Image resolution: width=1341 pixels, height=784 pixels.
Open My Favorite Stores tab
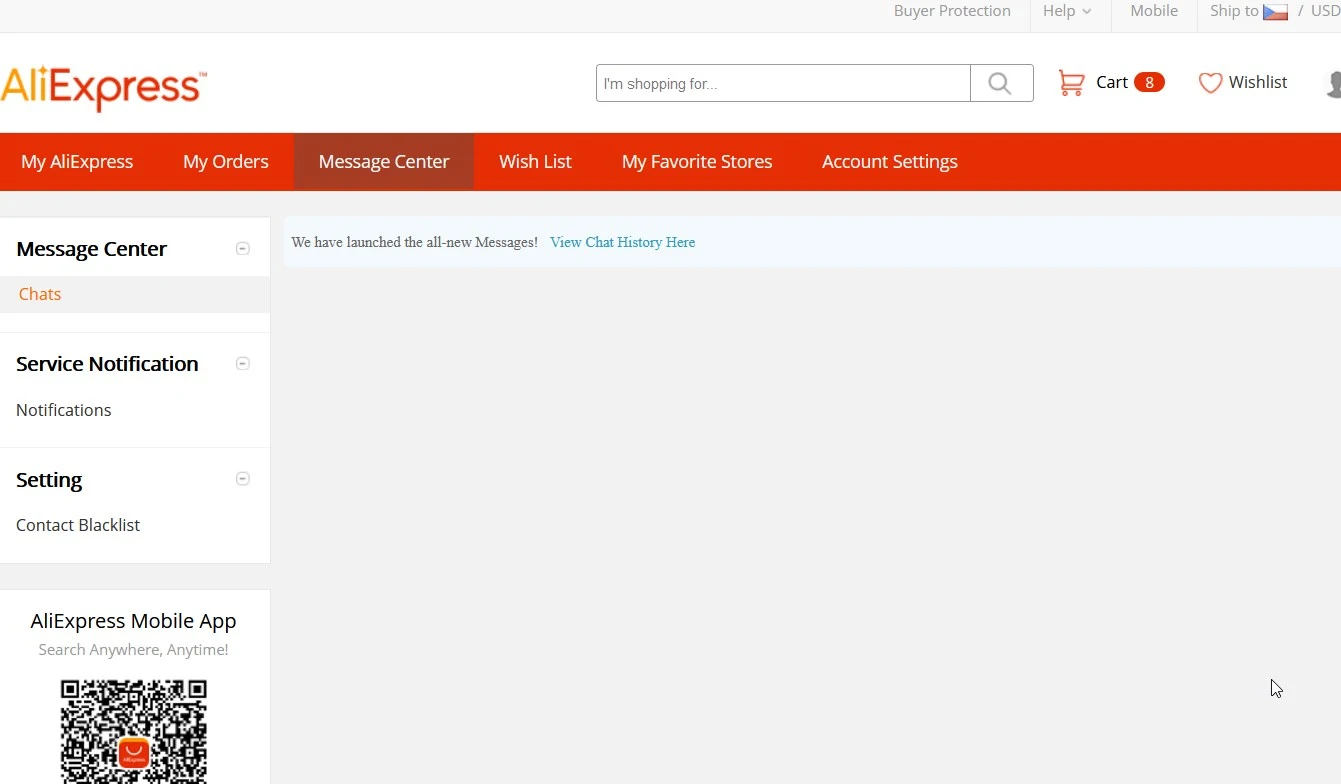coord(697,162)
